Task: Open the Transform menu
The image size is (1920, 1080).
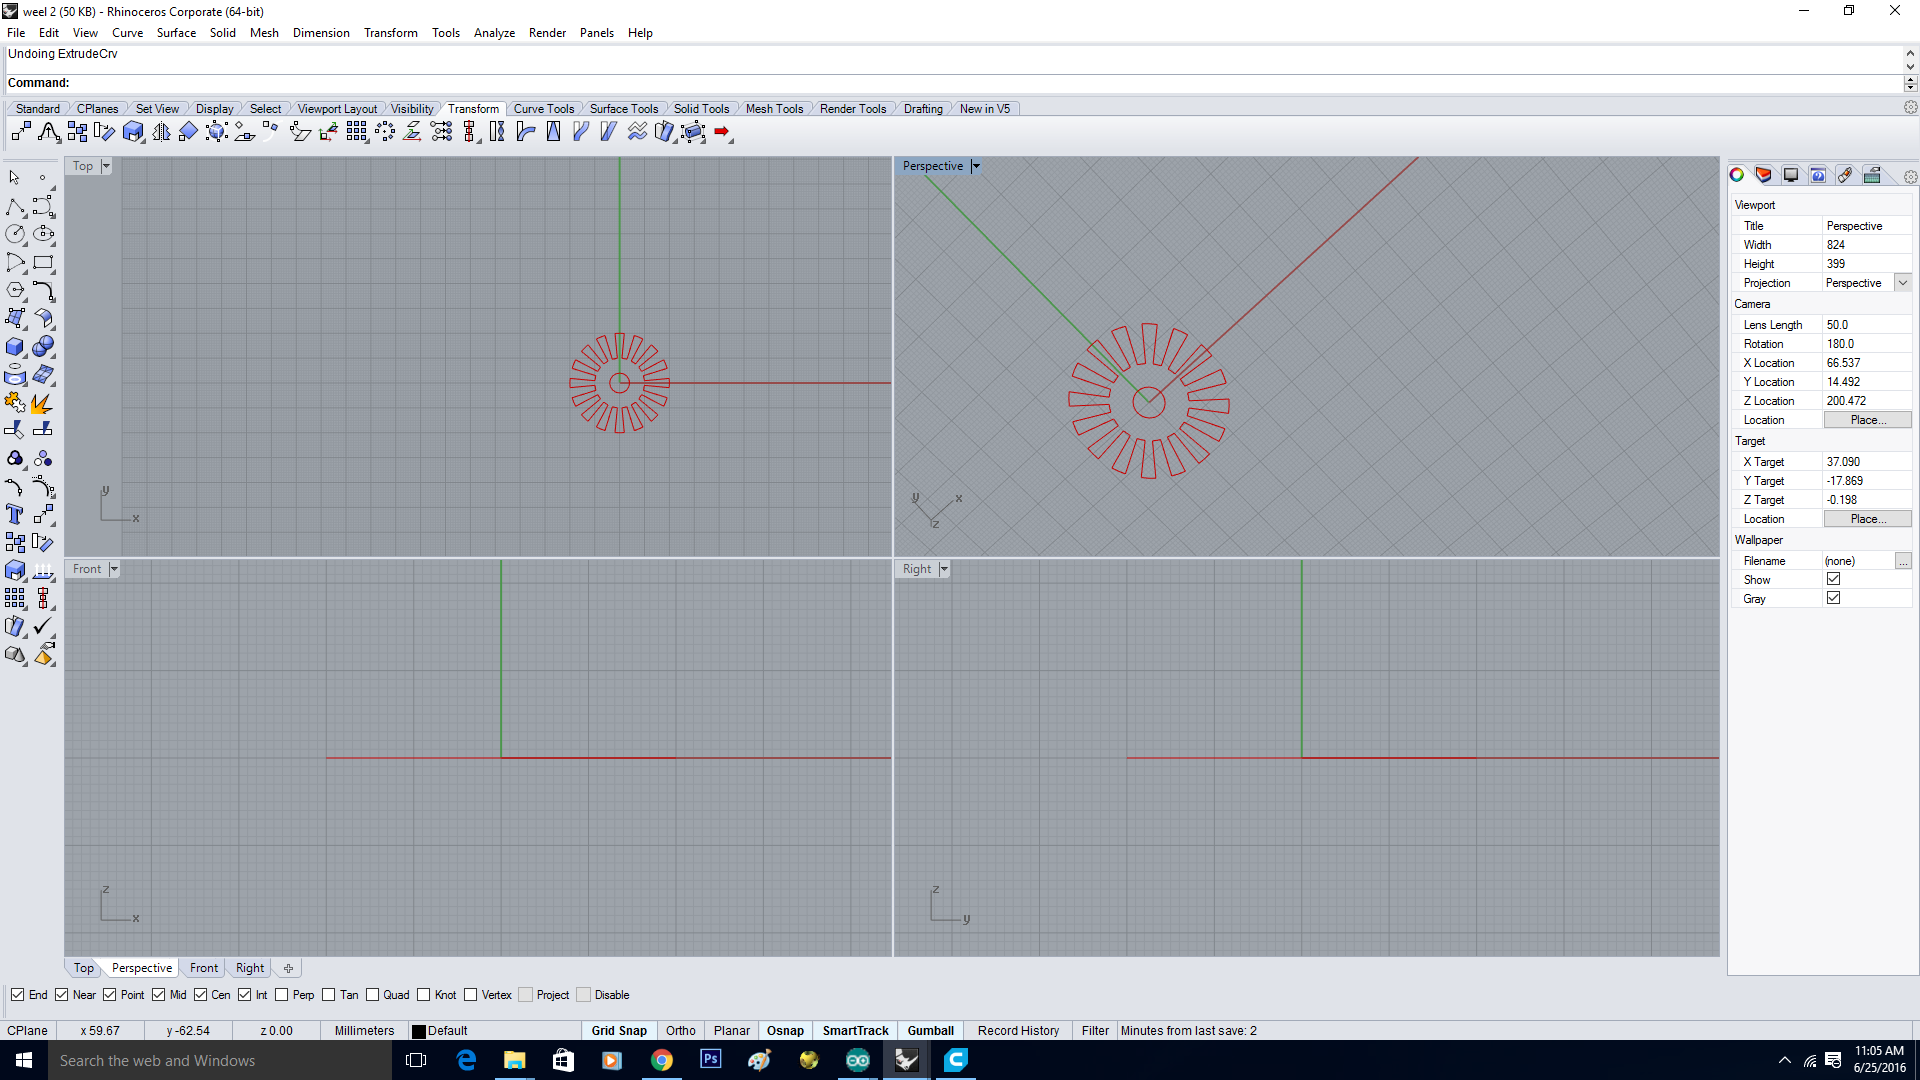Action: pos(390,33)
